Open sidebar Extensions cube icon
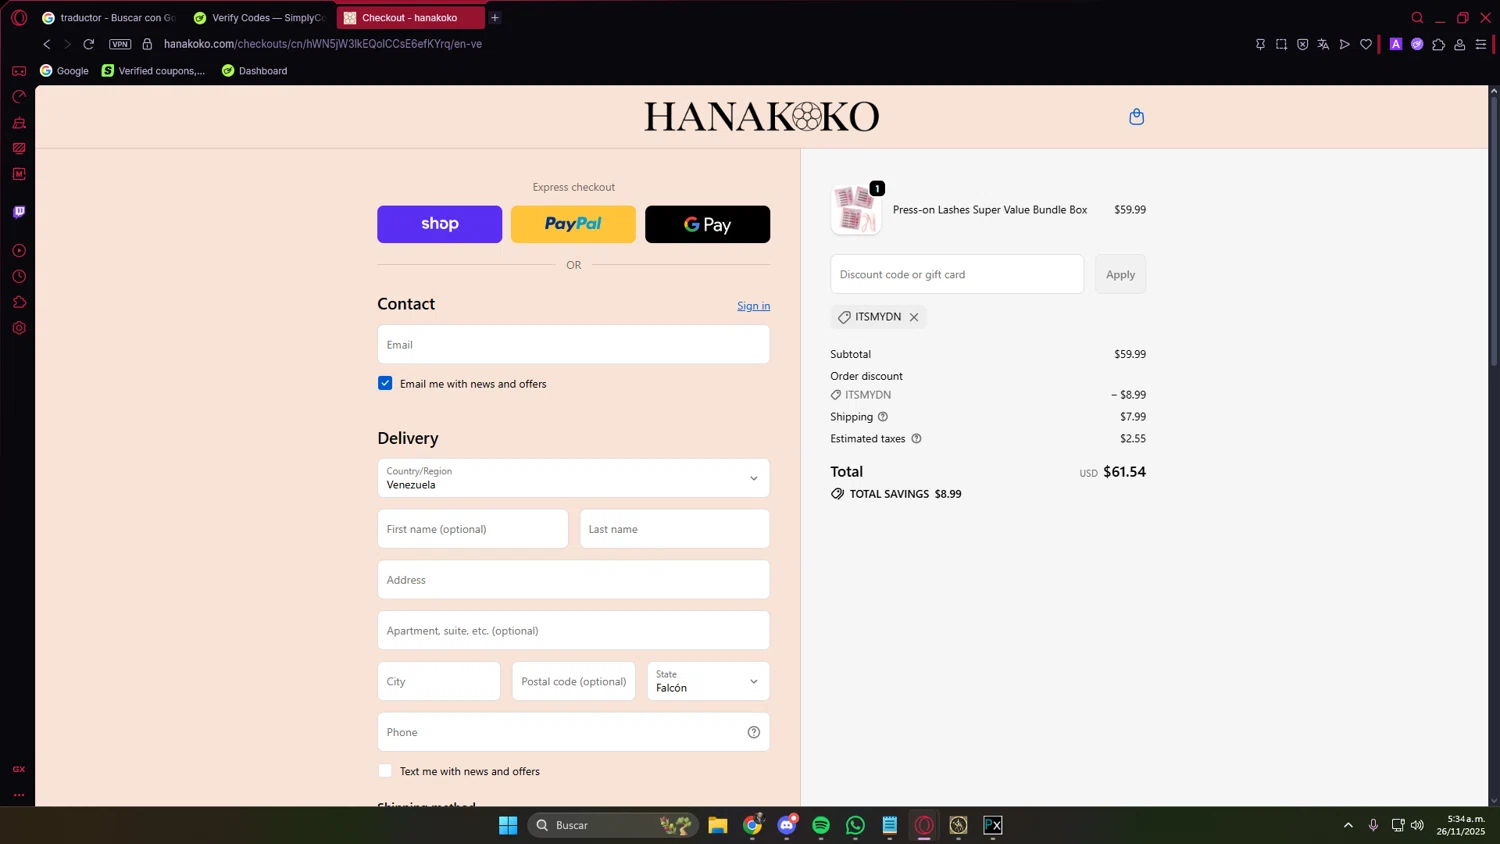 (19, 302)
